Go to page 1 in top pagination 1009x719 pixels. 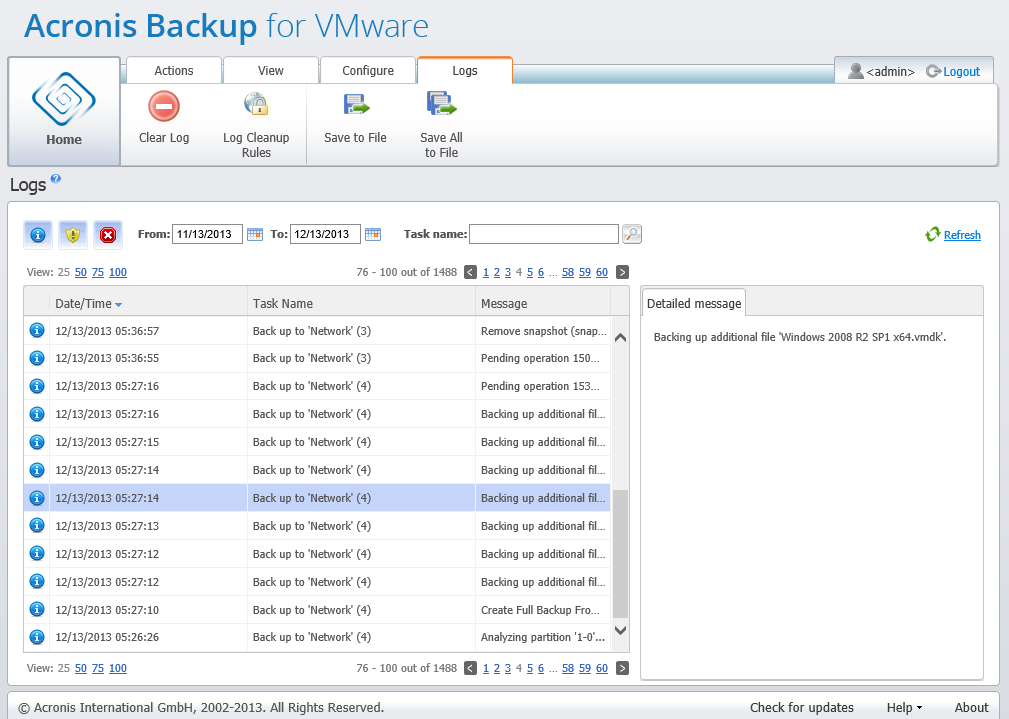tap(486, 272)
